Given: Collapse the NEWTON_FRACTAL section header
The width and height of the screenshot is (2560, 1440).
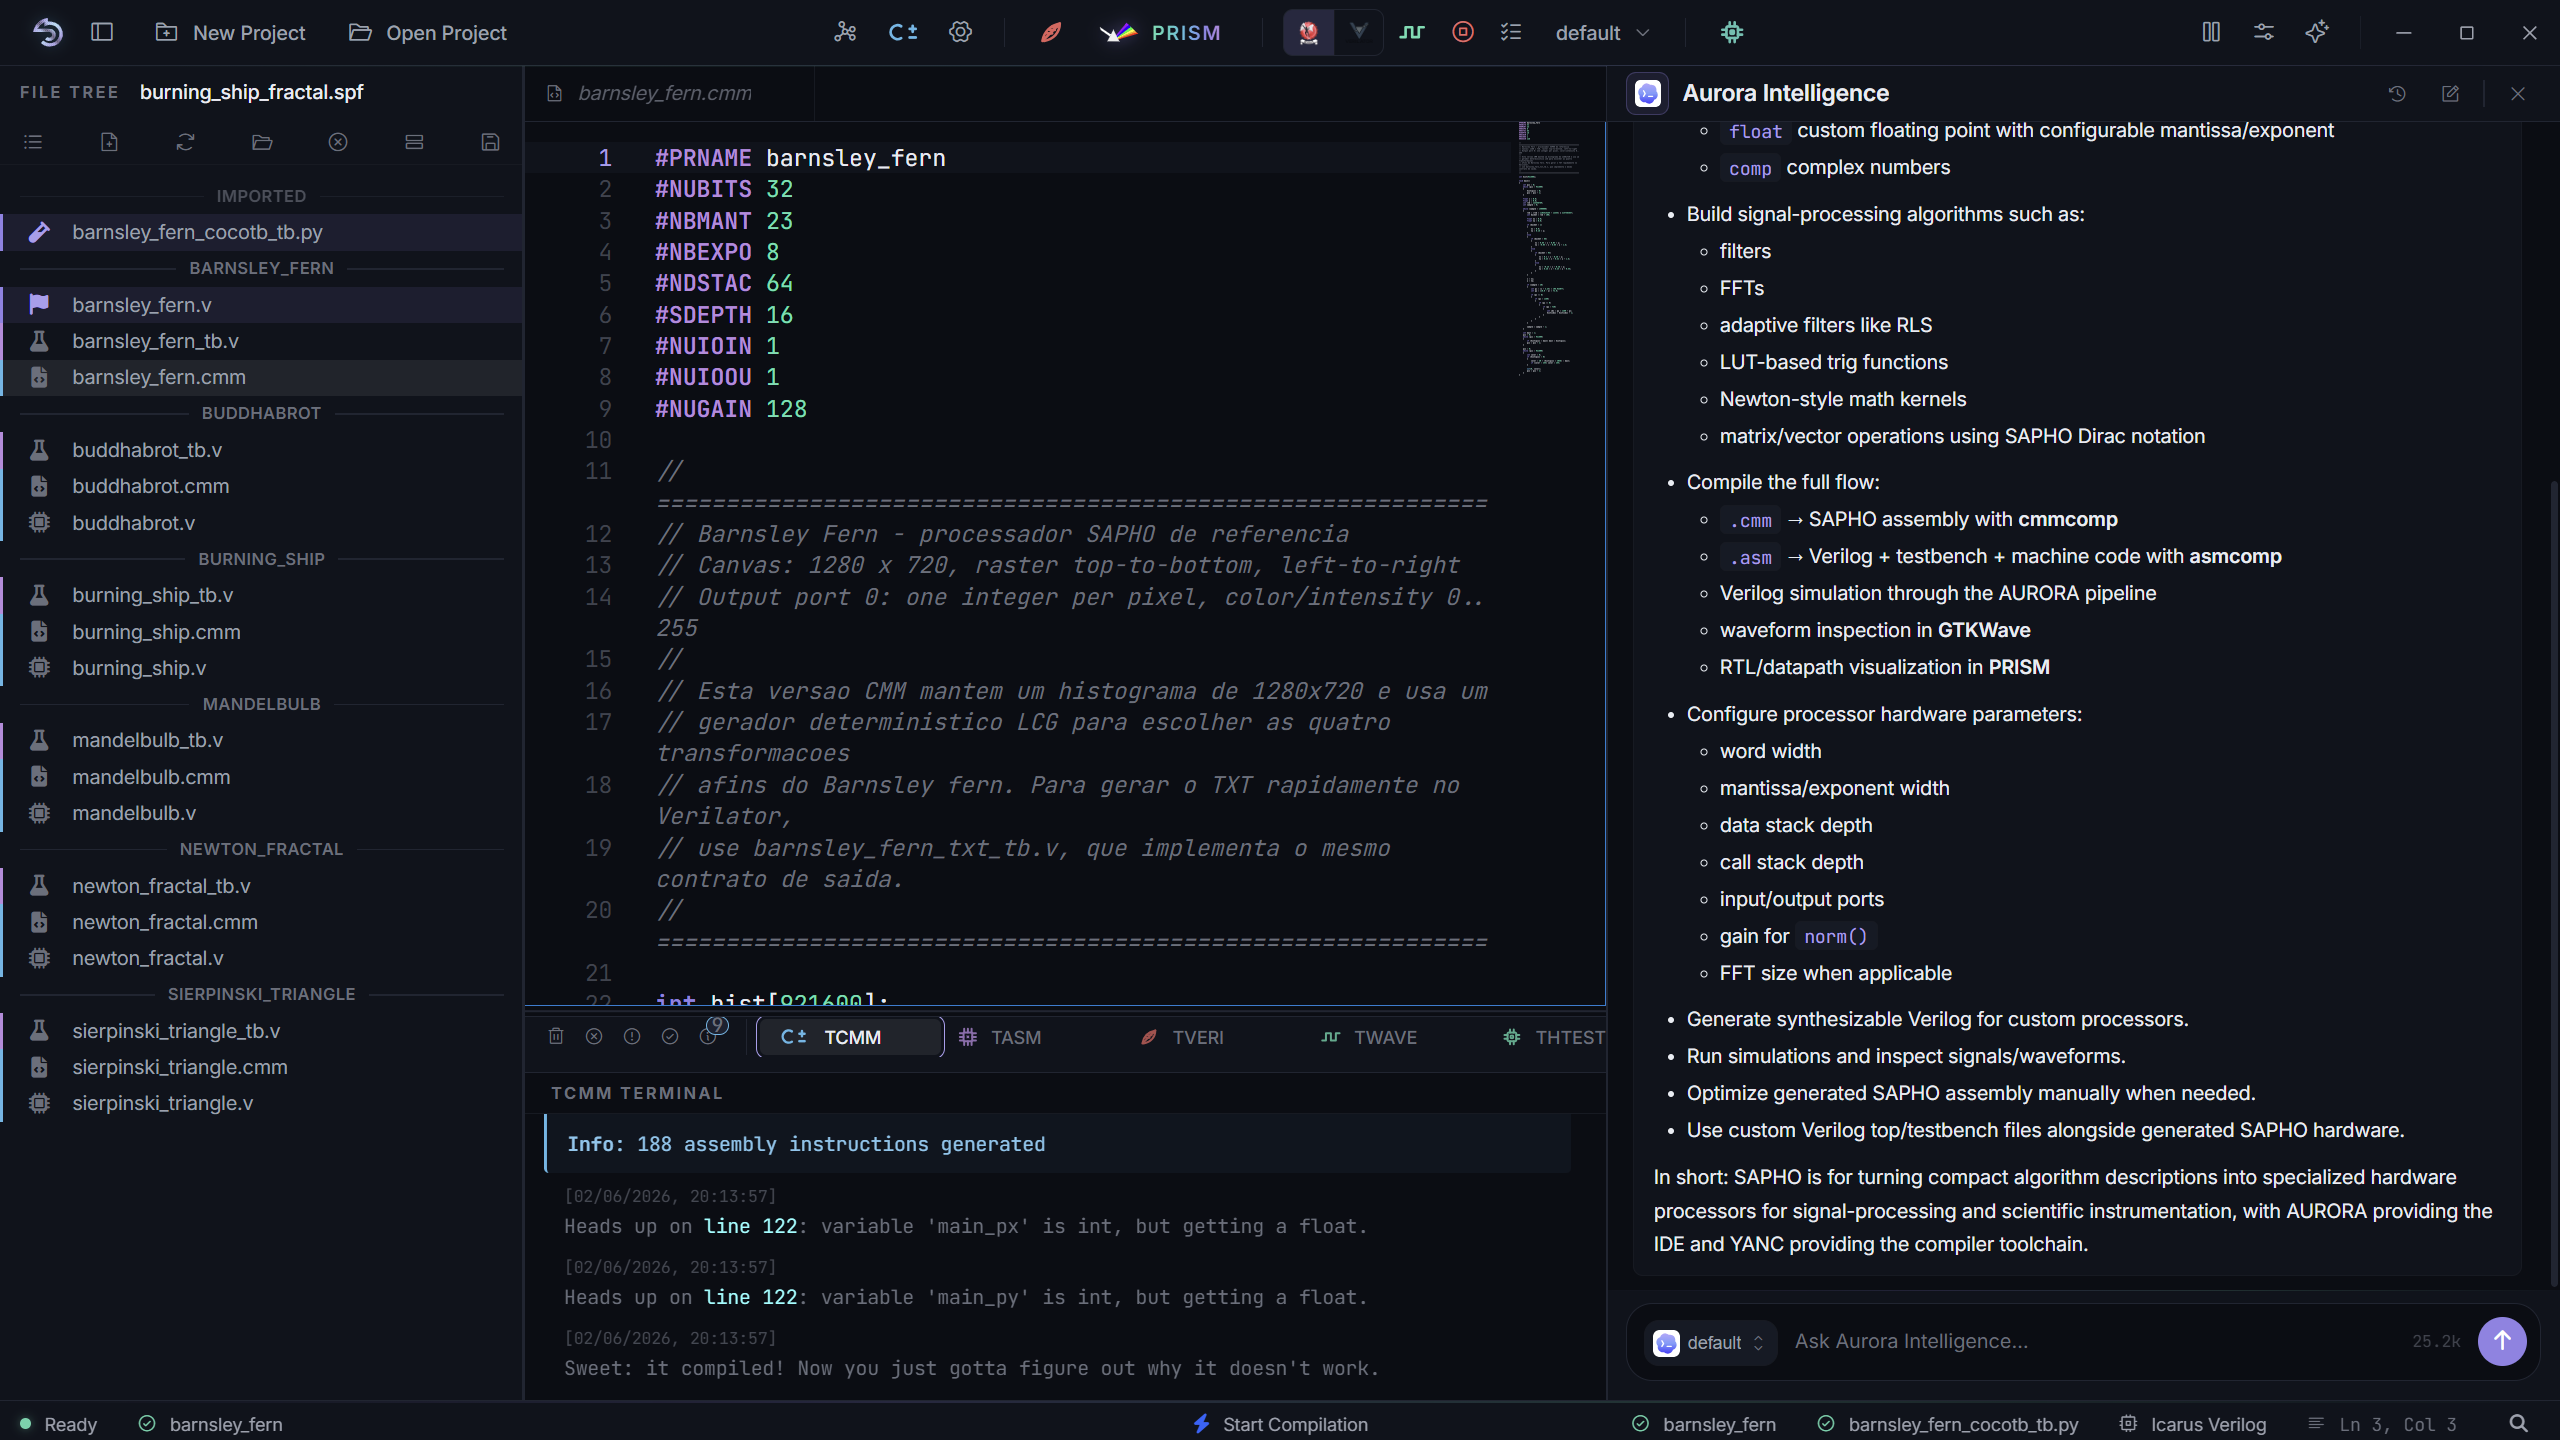Looking at the screenshot, I should pos(261,849).
